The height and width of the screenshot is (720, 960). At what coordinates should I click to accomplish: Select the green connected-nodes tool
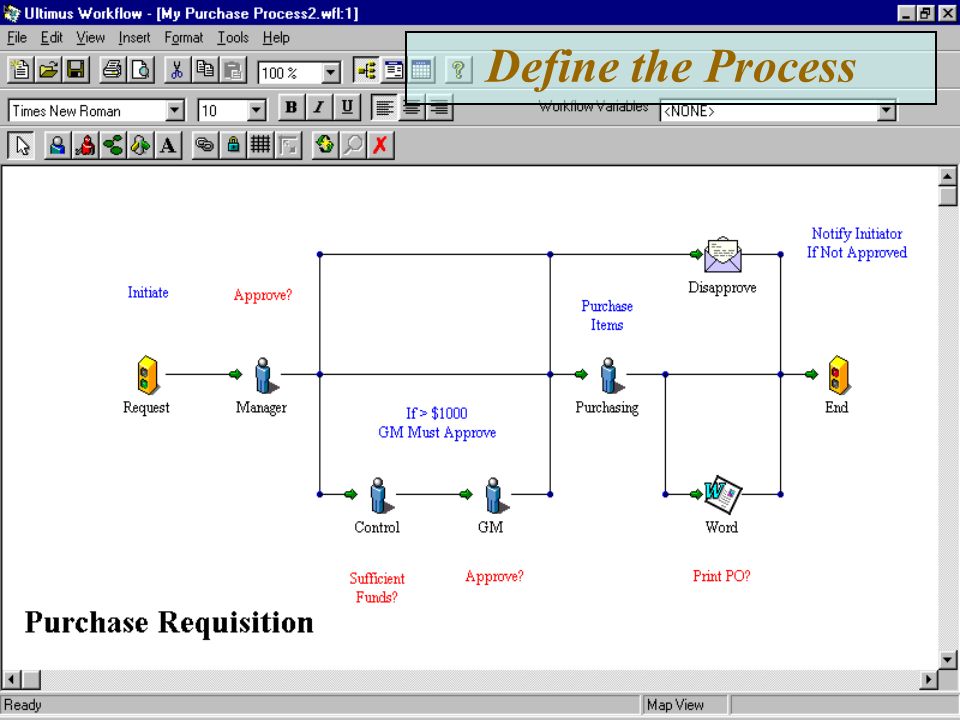113,146
